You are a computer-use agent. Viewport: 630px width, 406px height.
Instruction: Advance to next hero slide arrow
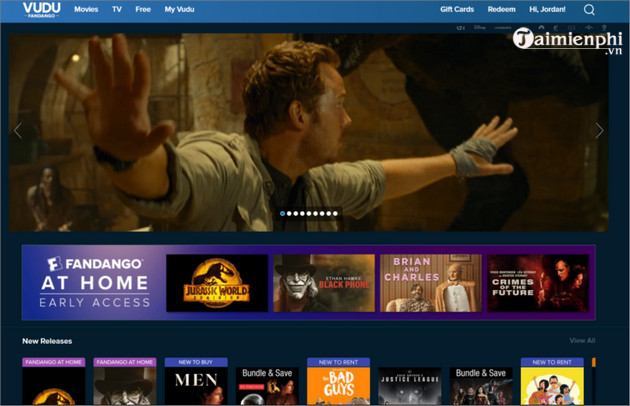click(599, 131)
